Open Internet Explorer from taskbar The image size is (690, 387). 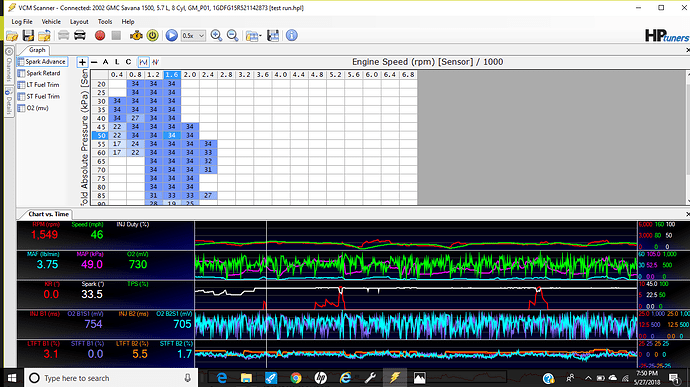(x=345, y=378)
